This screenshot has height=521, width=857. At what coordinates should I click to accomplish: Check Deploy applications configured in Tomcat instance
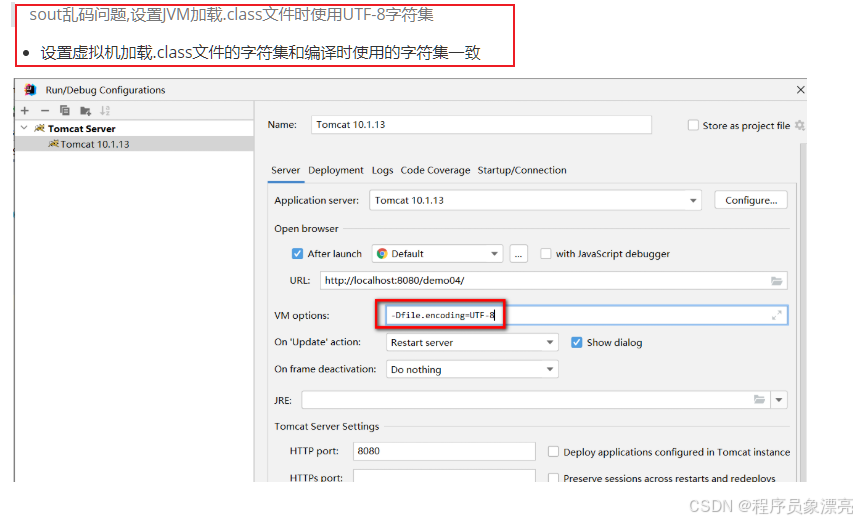coord(553,452)
